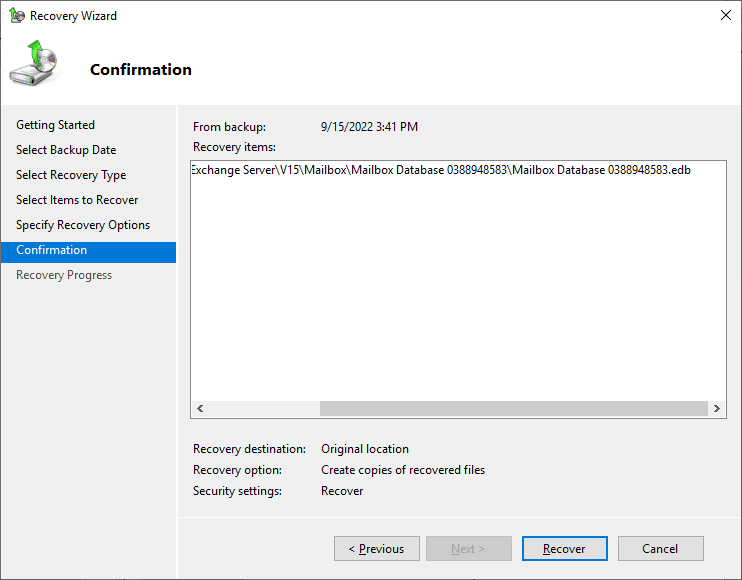The width and height of the screenshot is (742, 580).
Task: Click the Original location destination value
Action: [365, 449]
